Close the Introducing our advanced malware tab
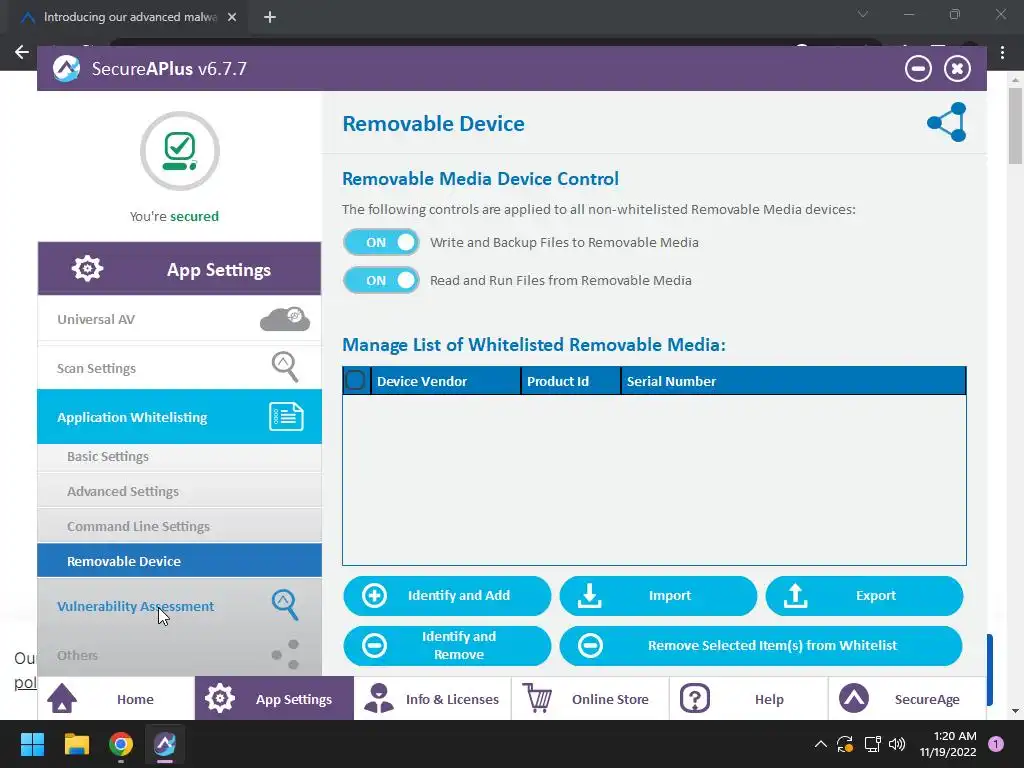 click(232, 17)
